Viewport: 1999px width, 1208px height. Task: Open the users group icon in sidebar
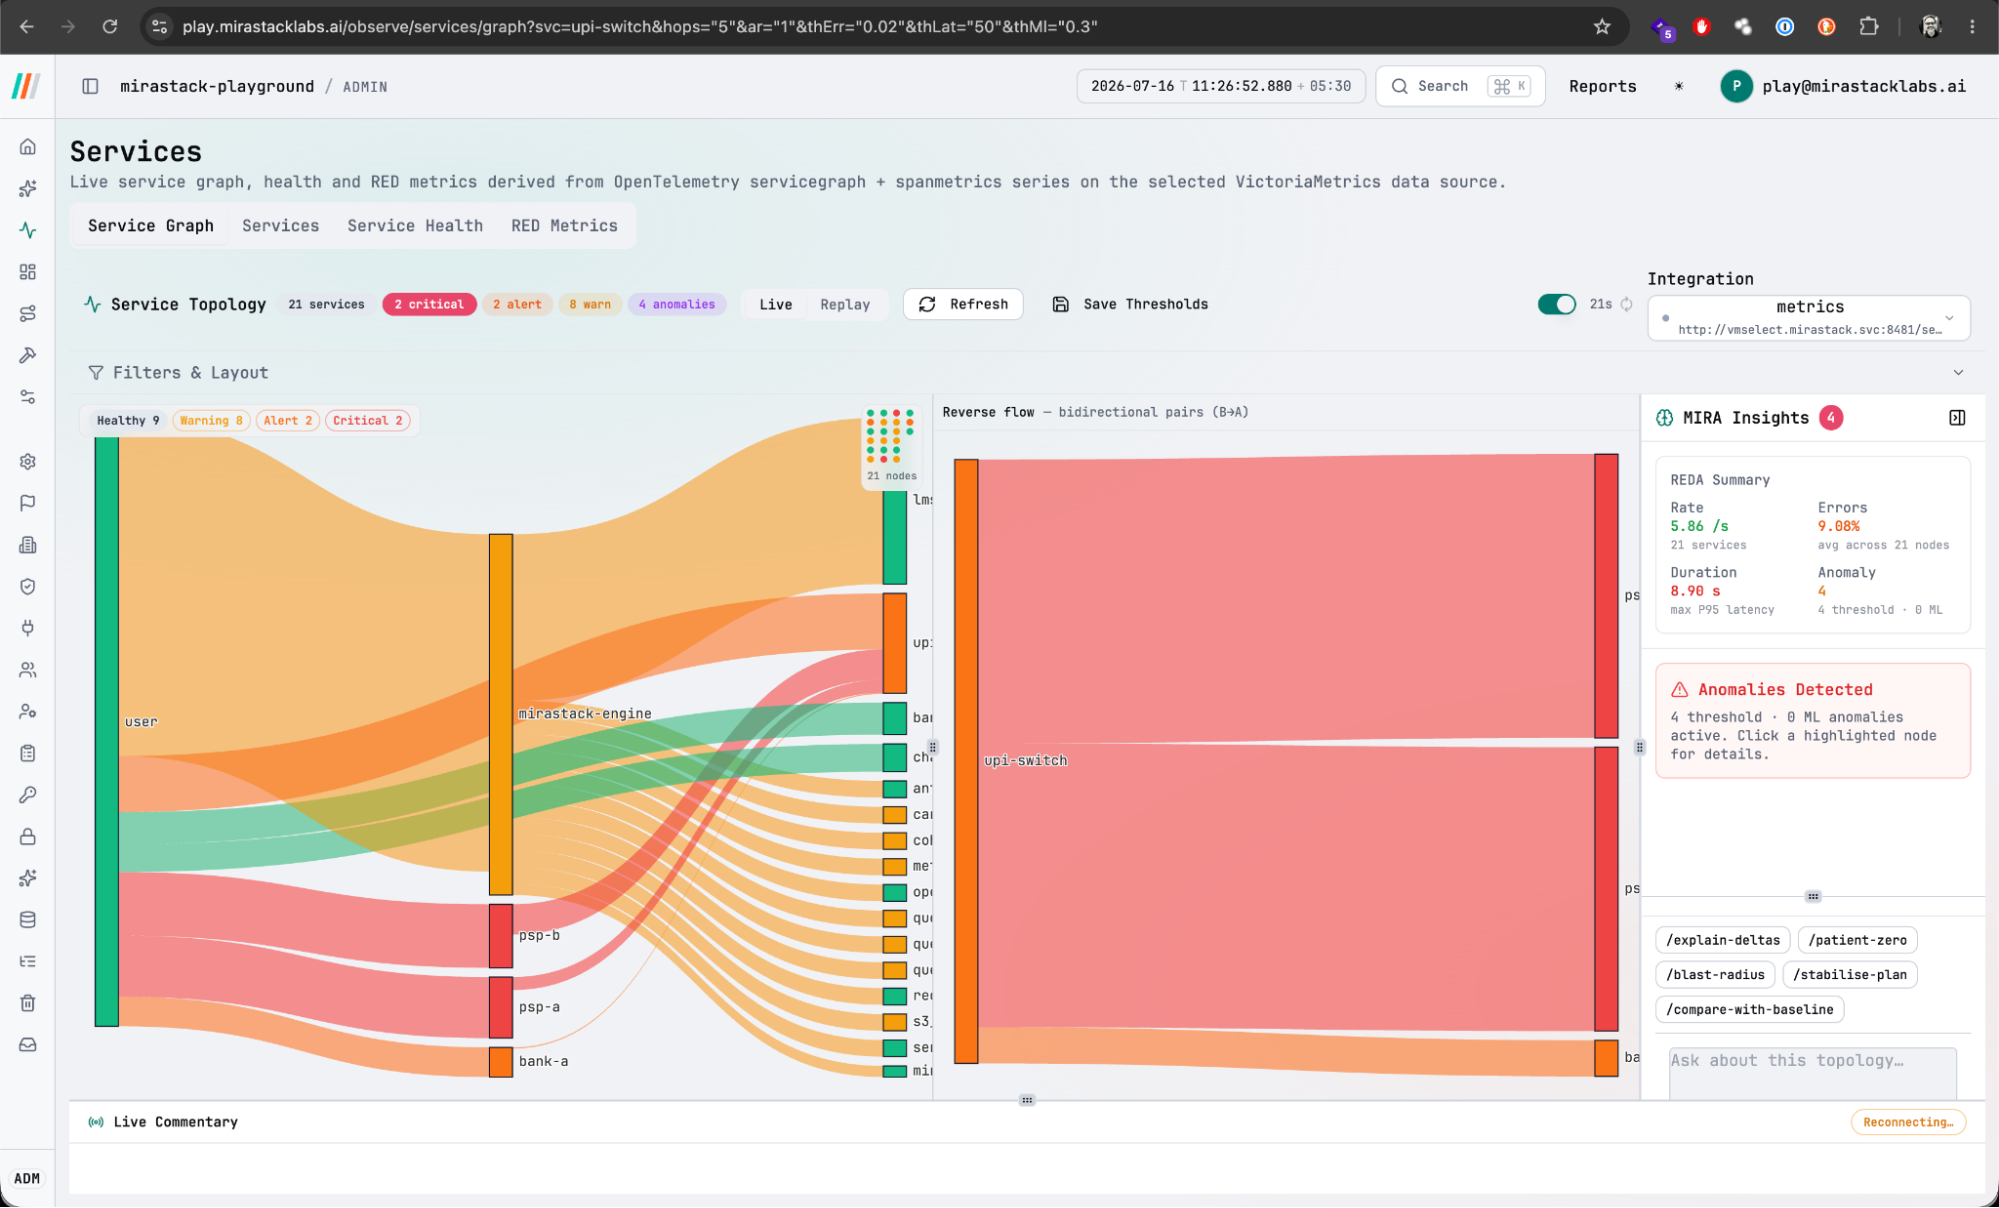tap(28, 670)
